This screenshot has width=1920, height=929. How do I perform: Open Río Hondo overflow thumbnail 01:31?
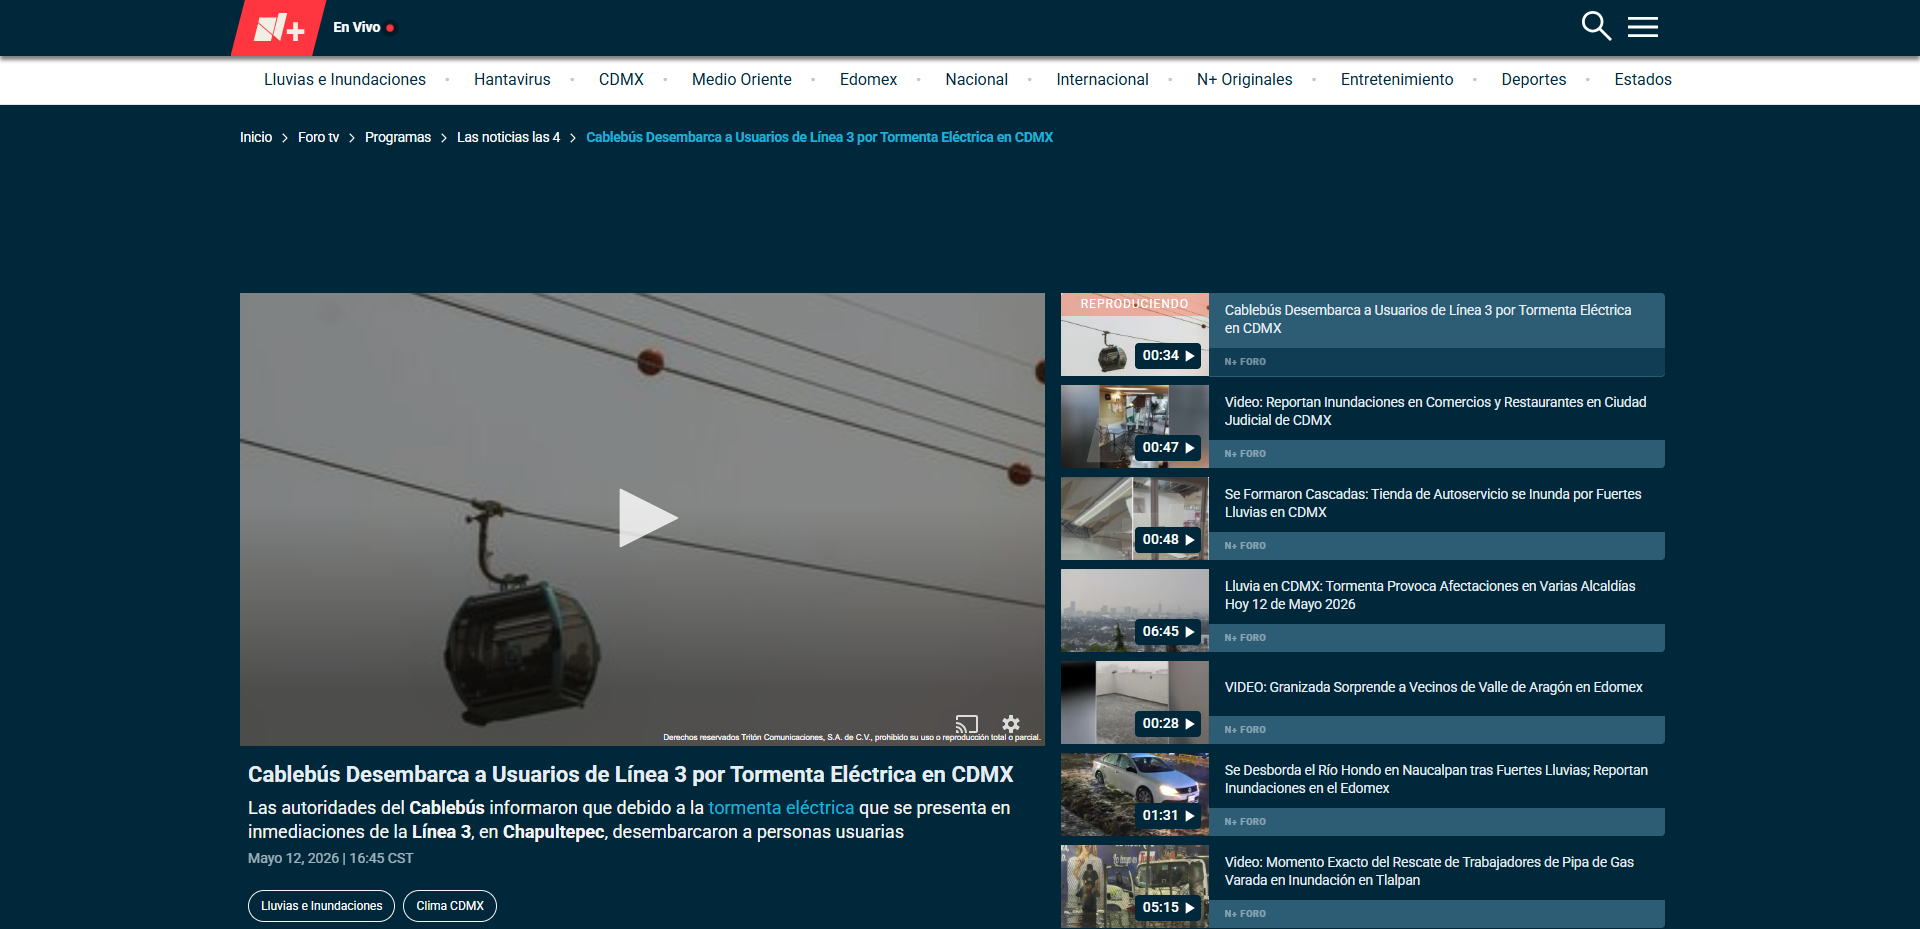coord(1135,795)
